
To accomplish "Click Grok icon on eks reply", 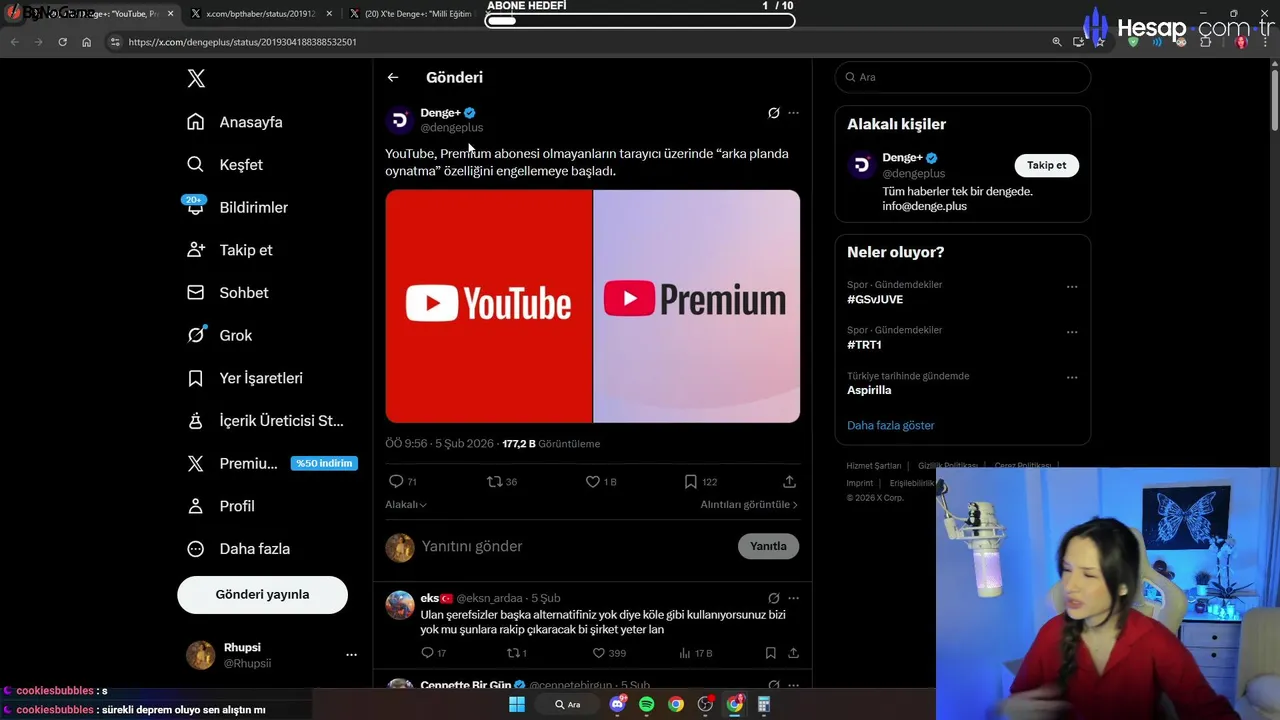I will [x=773, y=599].
